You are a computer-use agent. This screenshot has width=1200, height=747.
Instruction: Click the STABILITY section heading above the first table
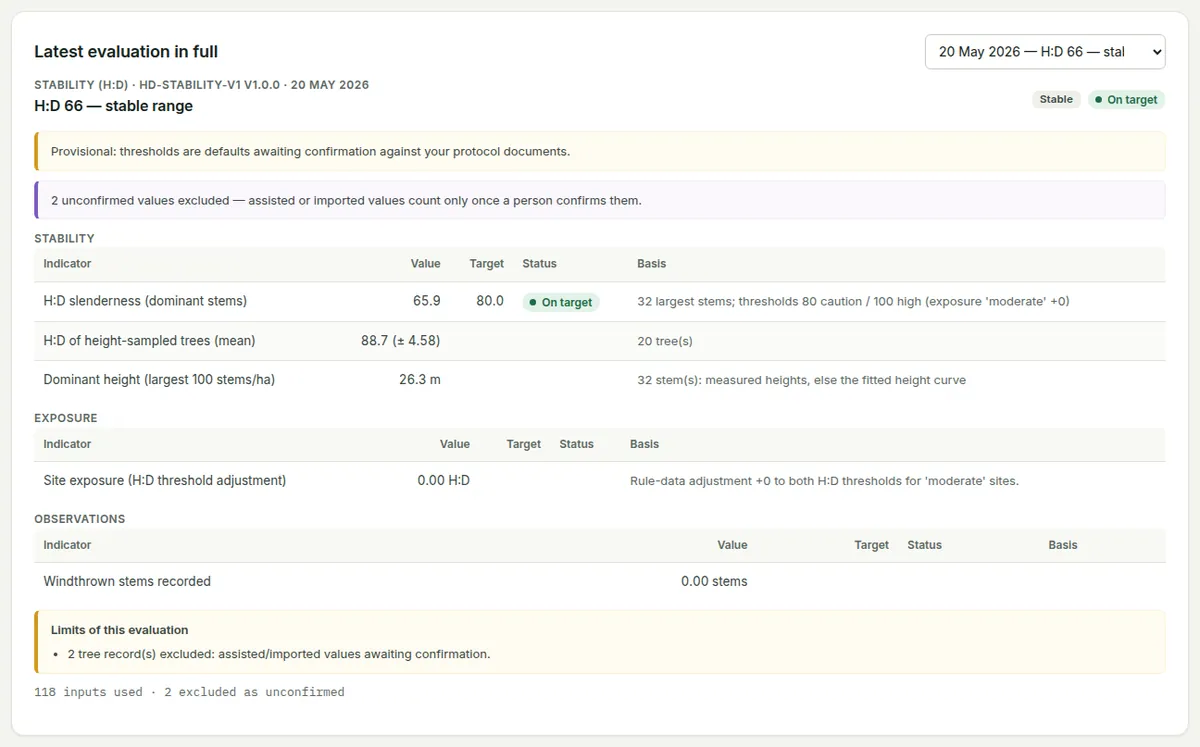(64, 239)
